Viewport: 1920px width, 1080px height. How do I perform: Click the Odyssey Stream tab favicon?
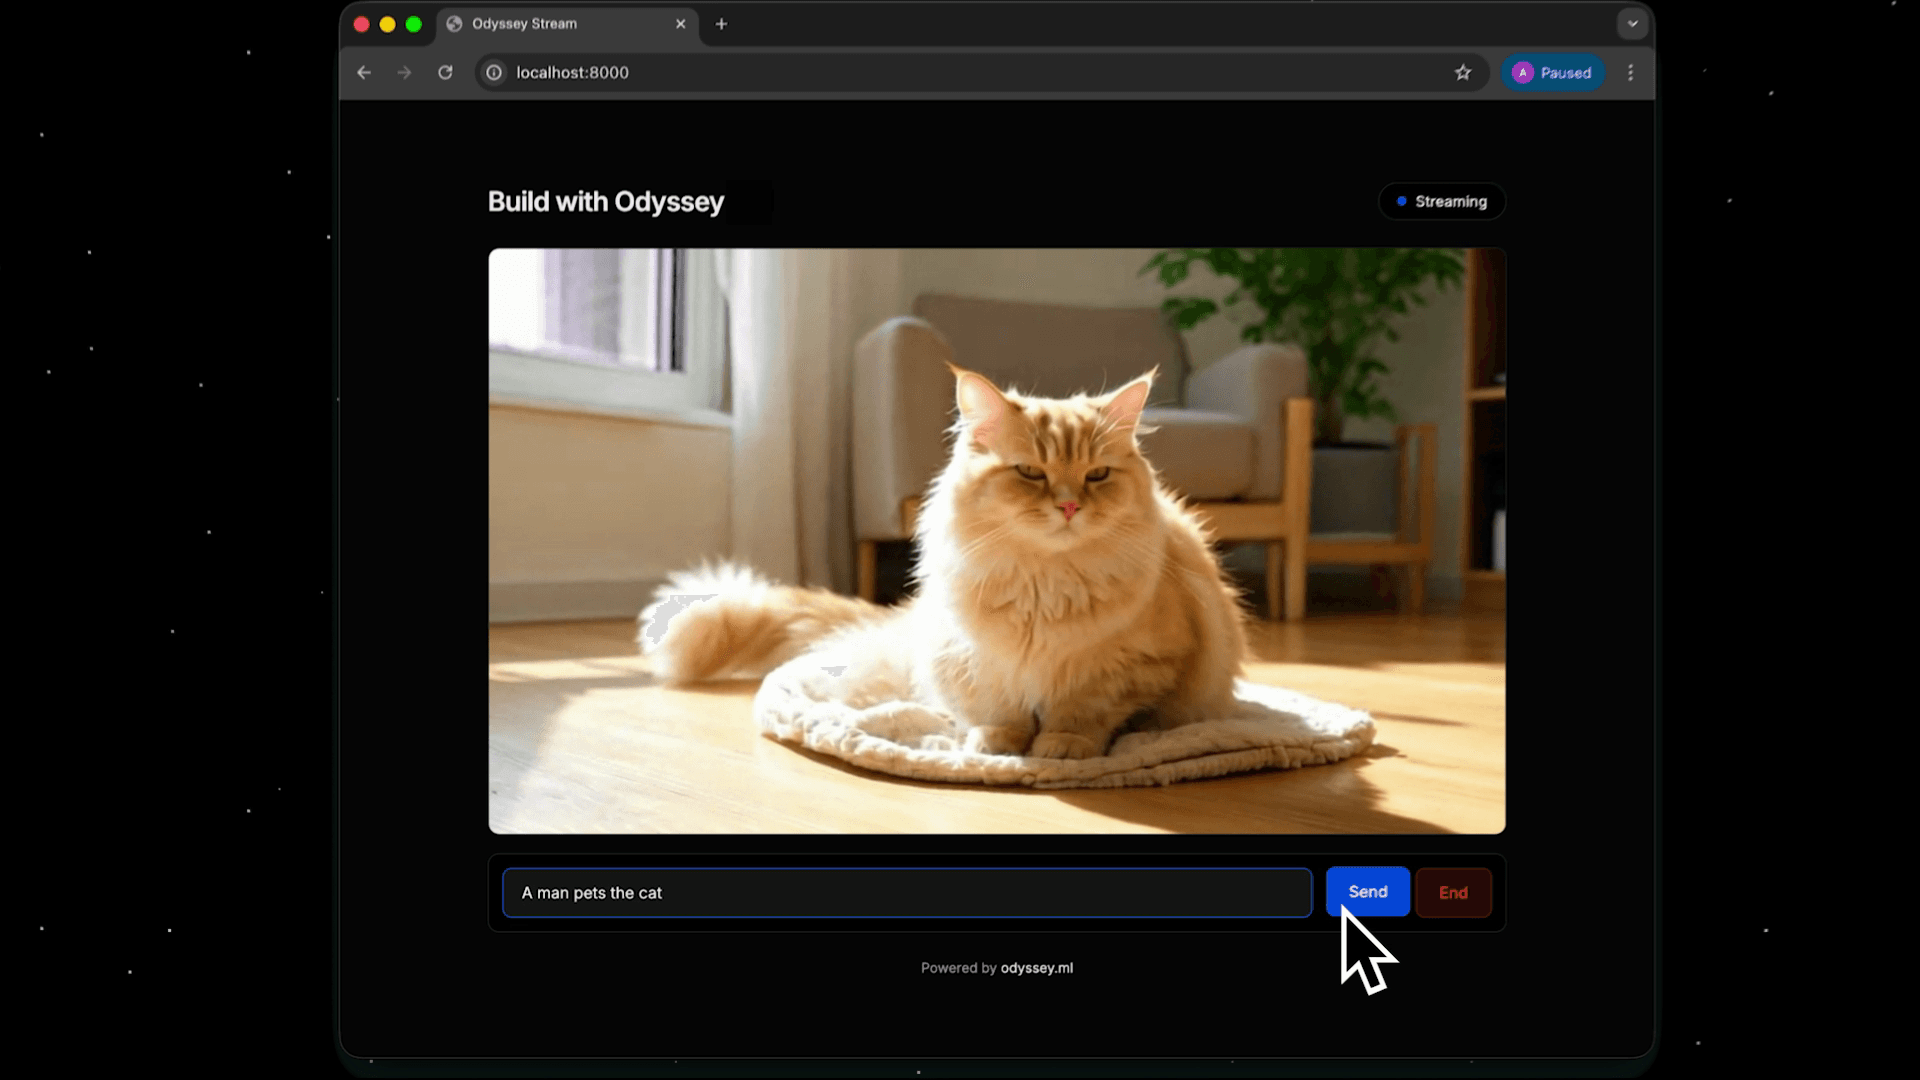[x=454, y=24]
